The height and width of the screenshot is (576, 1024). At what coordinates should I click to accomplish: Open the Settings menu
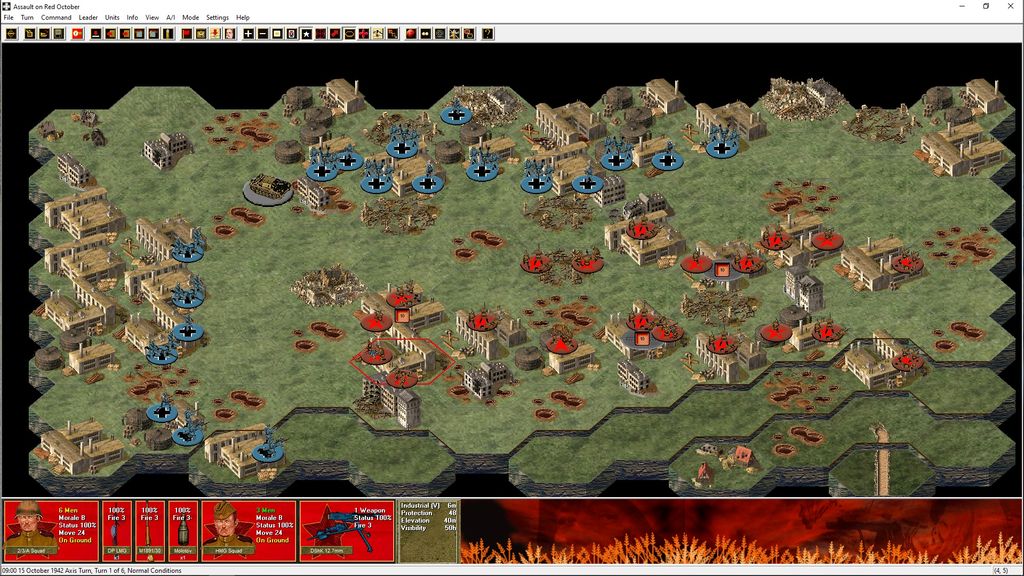click(217, 18)
